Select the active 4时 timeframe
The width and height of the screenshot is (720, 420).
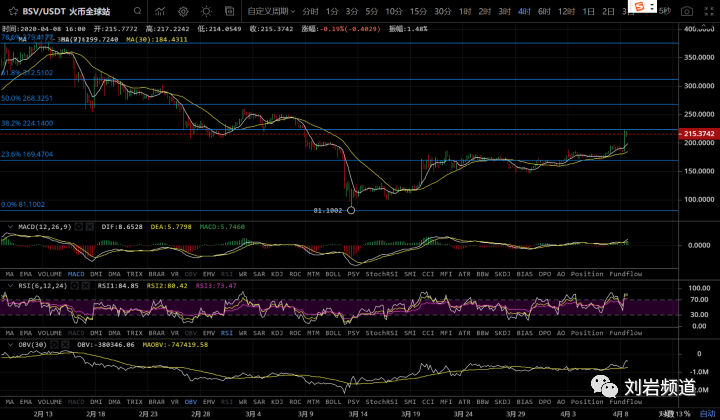click(x=524, y=11)
